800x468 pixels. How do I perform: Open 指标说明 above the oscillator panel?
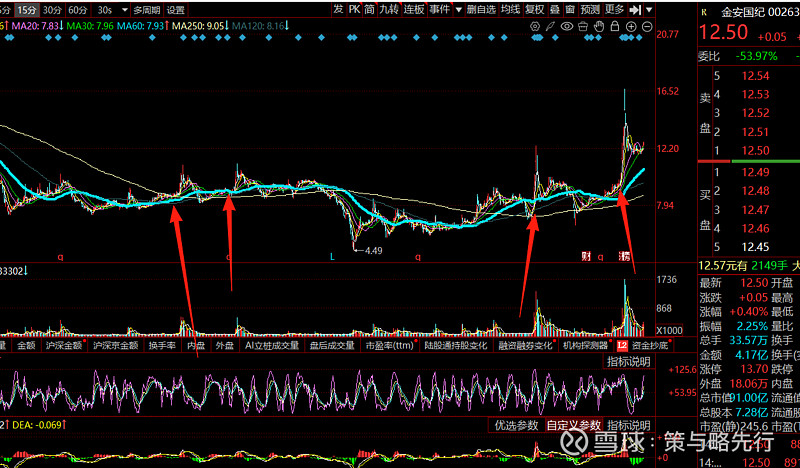[629, 362]
